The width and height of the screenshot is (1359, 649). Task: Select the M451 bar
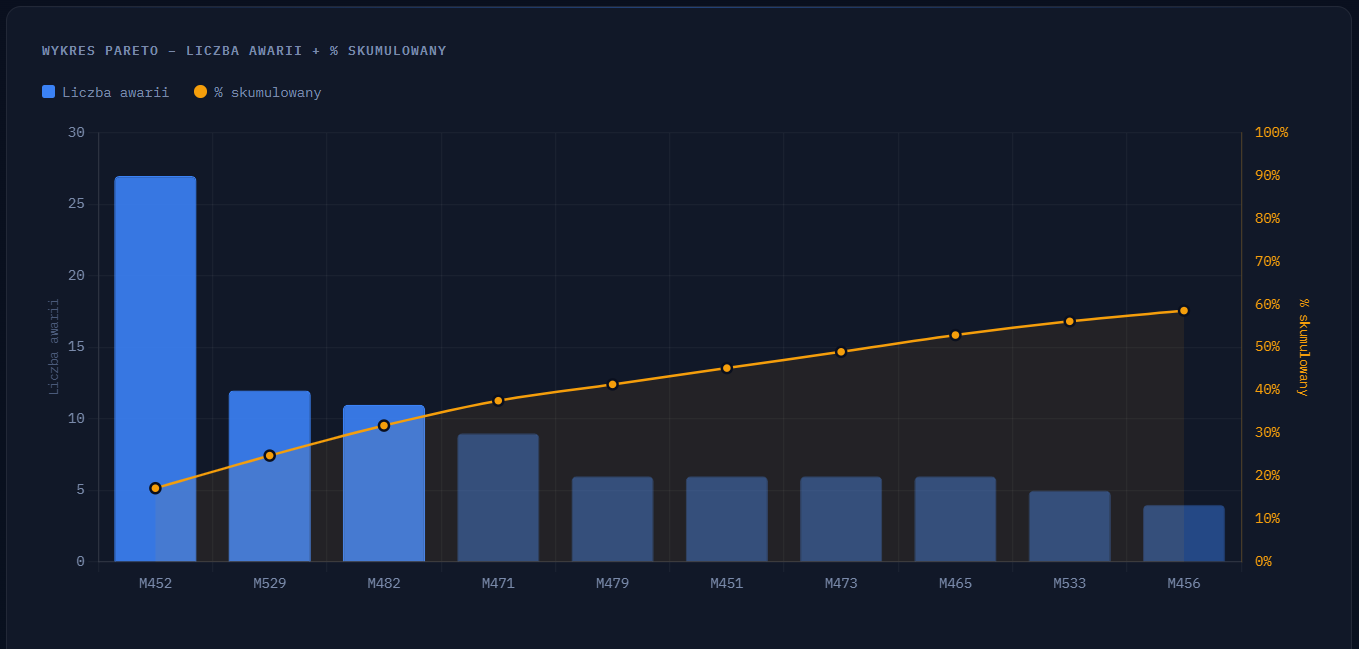pyautogui.click(x=727, y=519)
